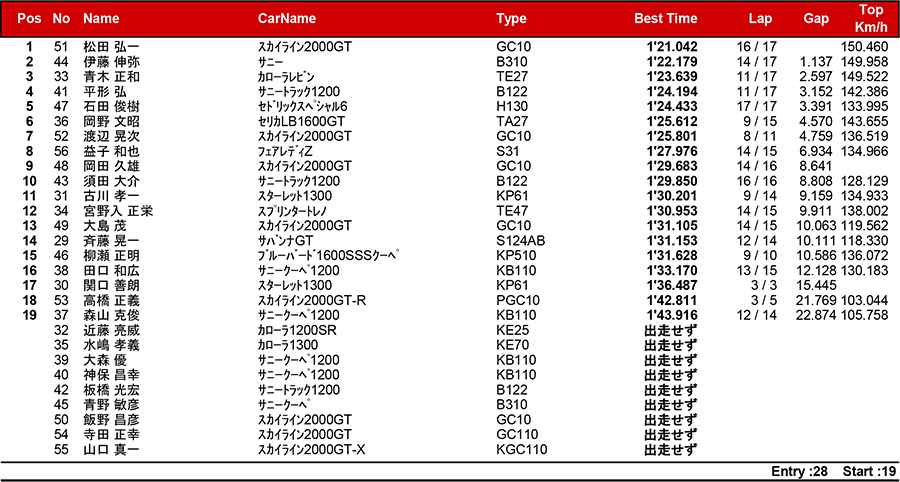This screenshot has height=482, width=900.
Task: Click gap value 22.874
Action: coord(817,316)
